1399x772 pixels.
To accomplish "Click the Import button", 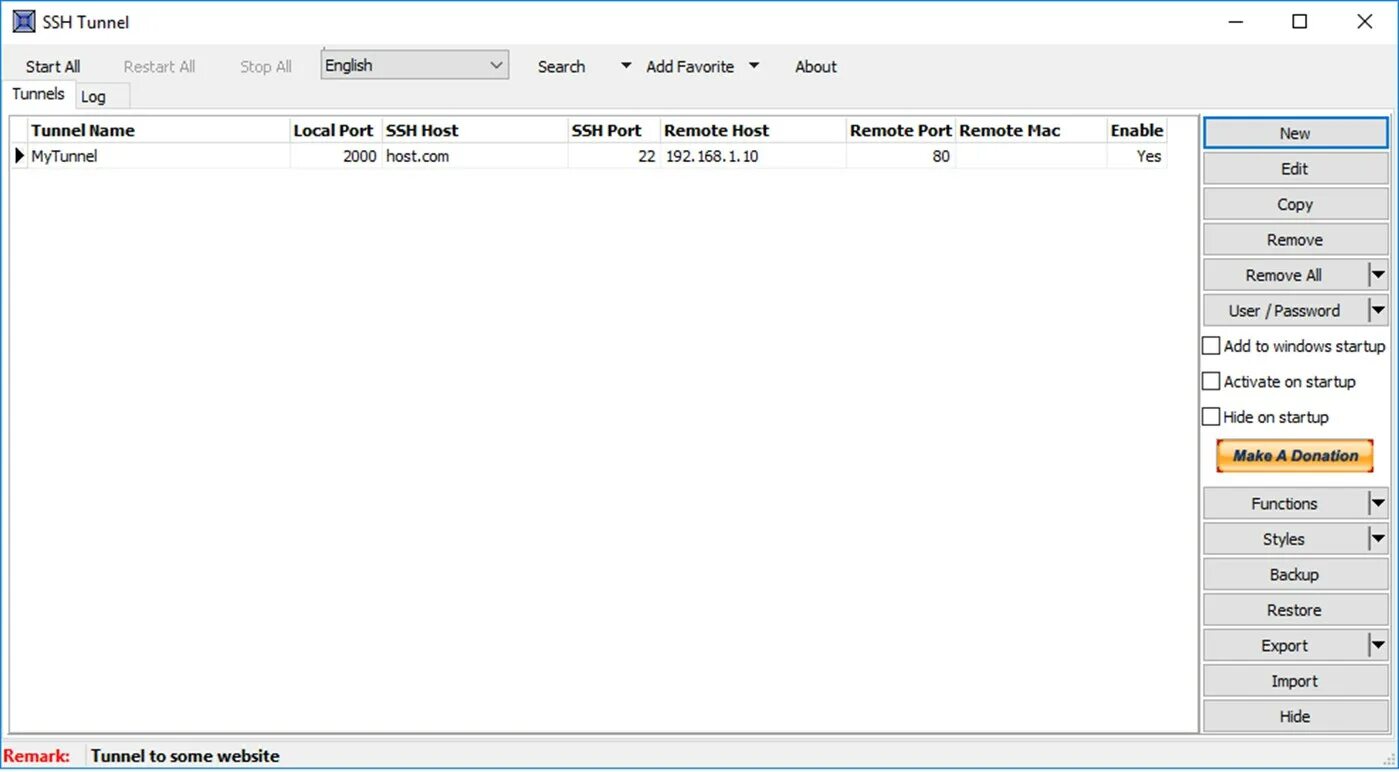I will 1295,681.
